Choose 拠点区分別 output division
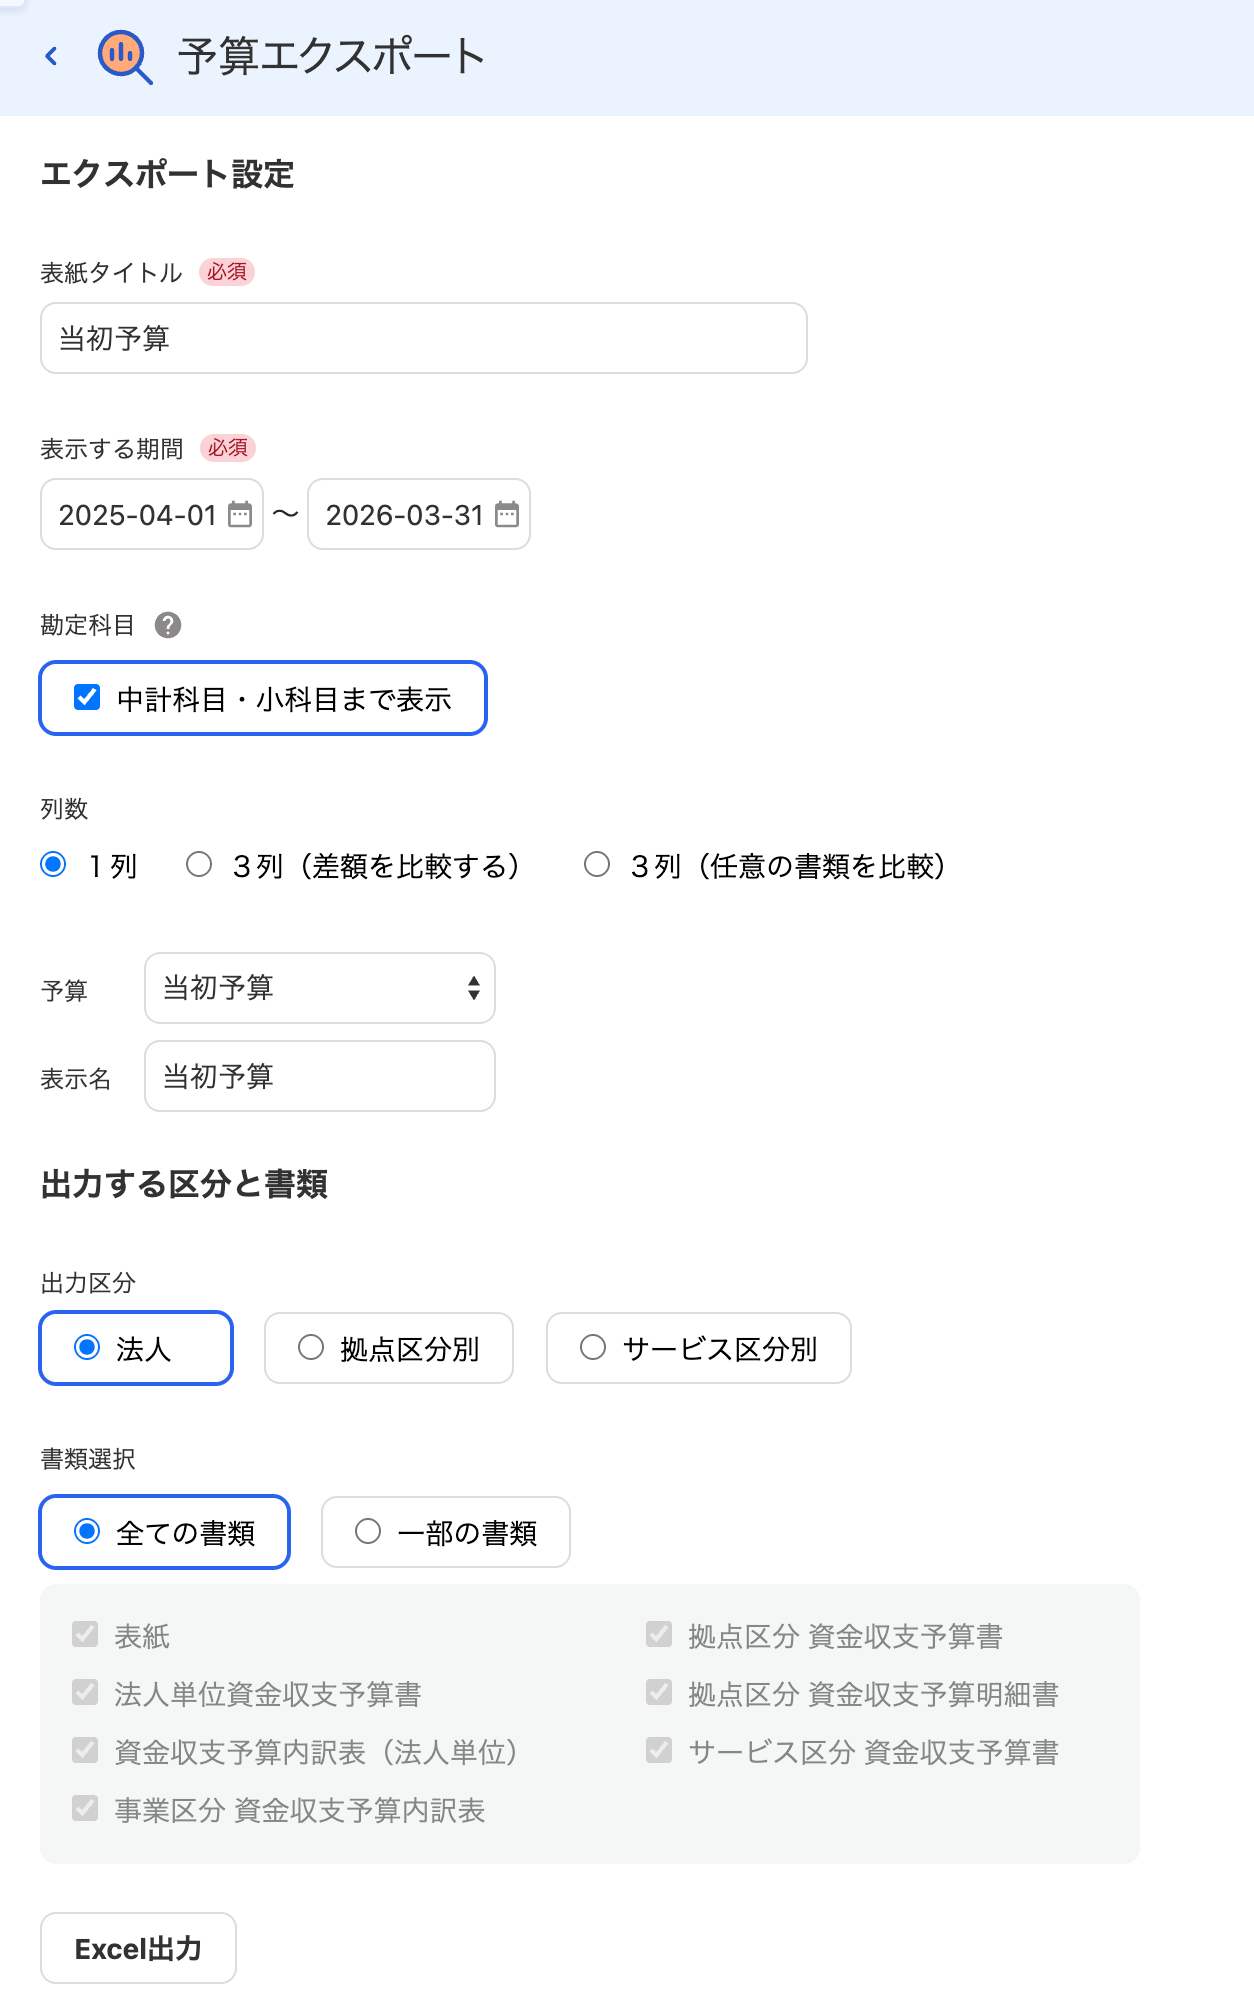Viewport: 1254px width, 2016px height. point(389,1348)
